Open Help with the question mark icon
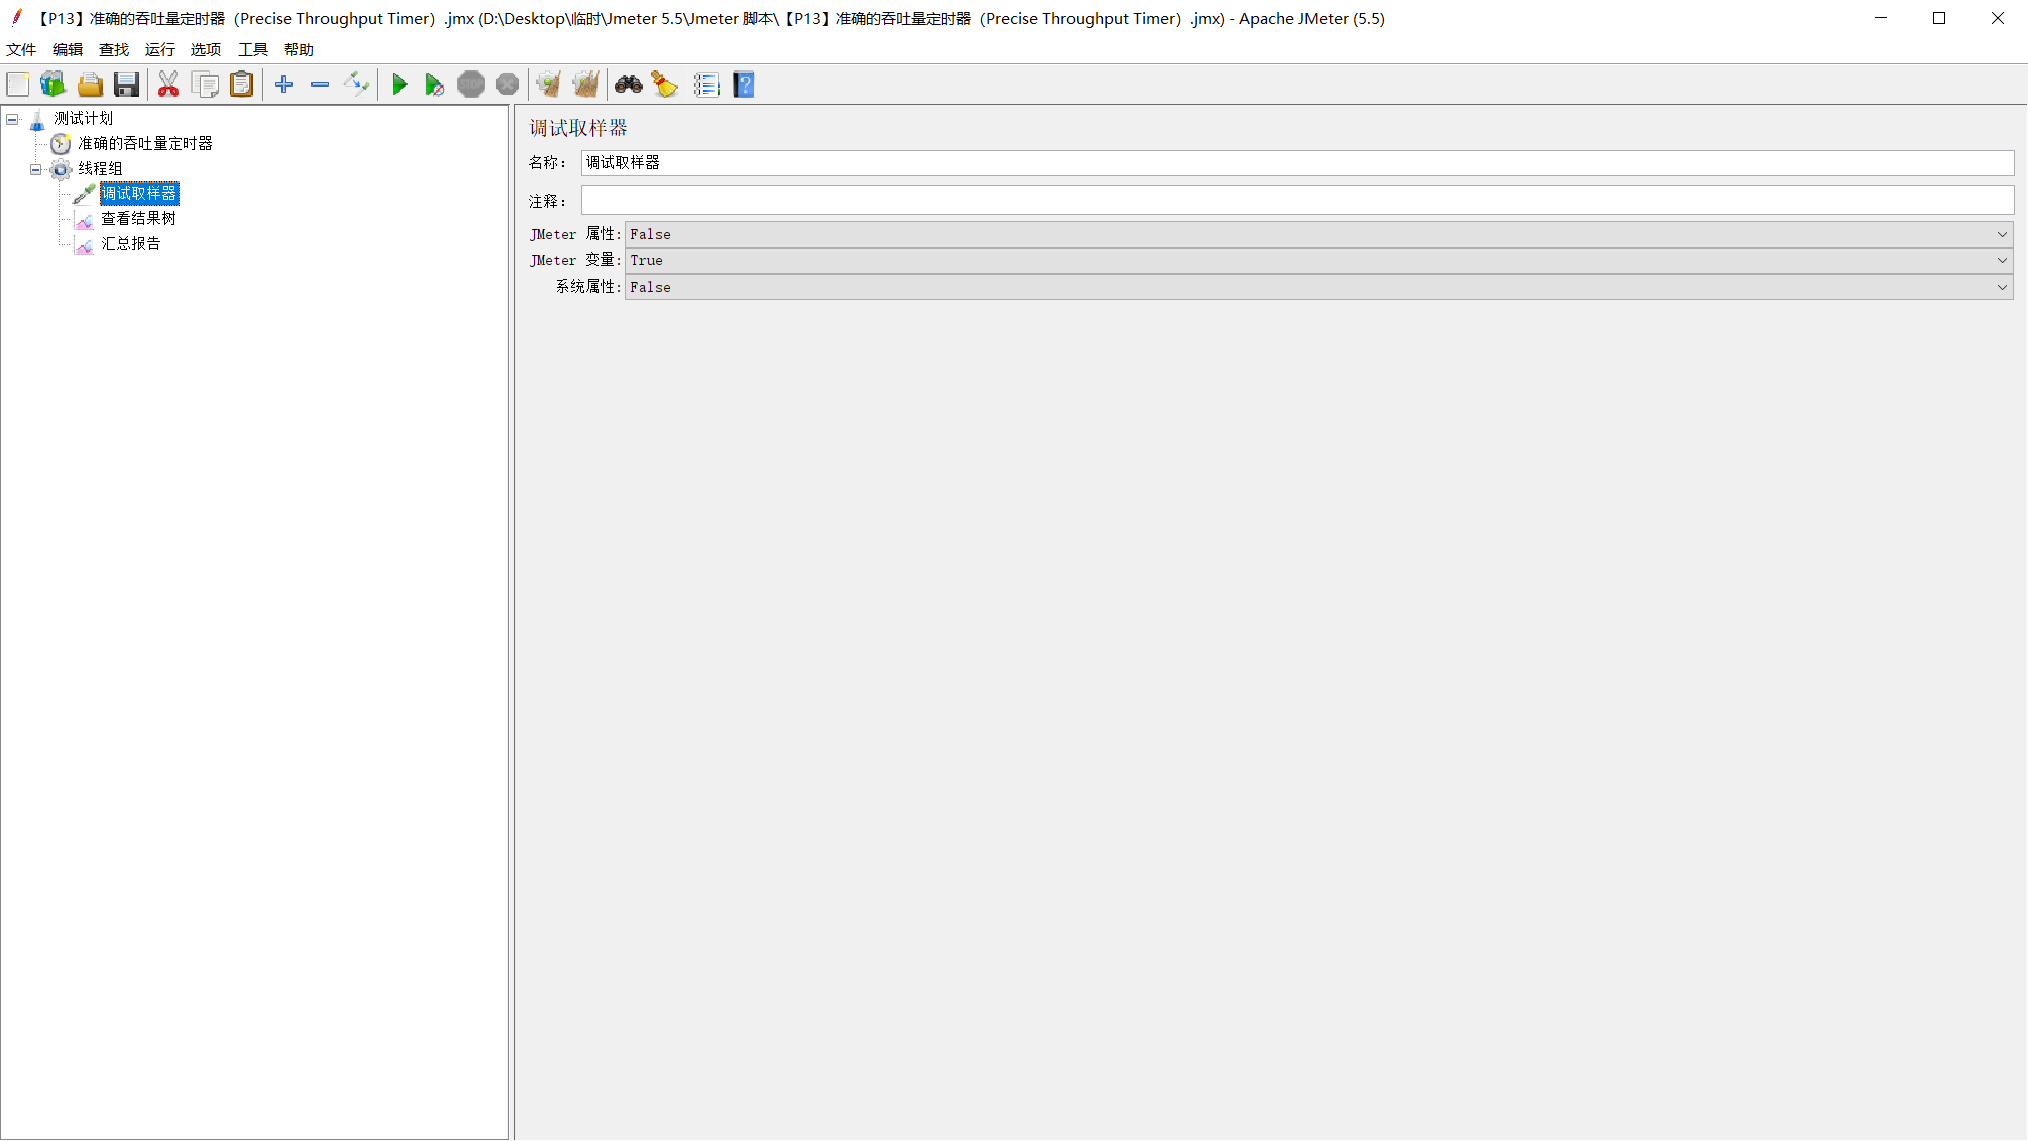Viewport: 2028px width, 1141px height. tap(744, 85)
